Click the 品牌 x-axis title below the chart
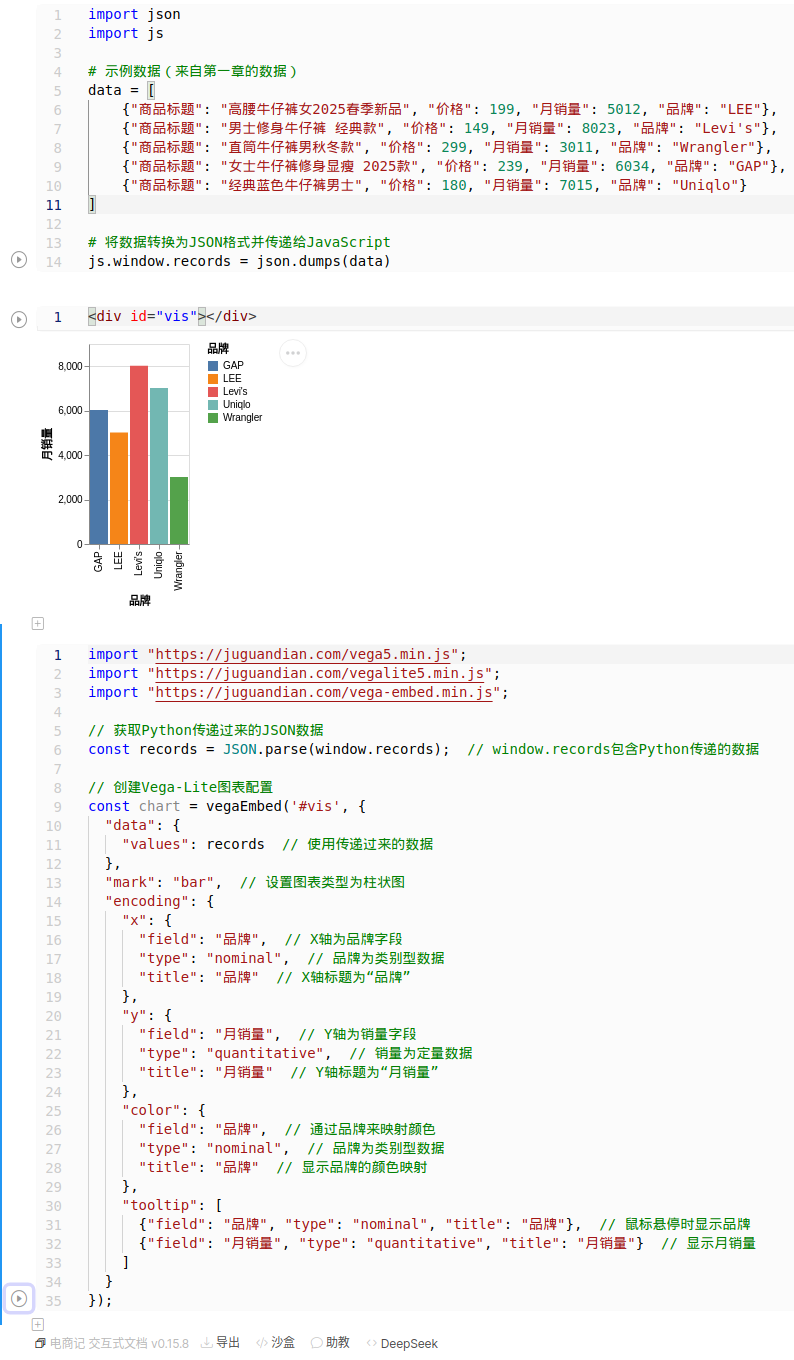 pyautogui.click(x=139, y=600)
